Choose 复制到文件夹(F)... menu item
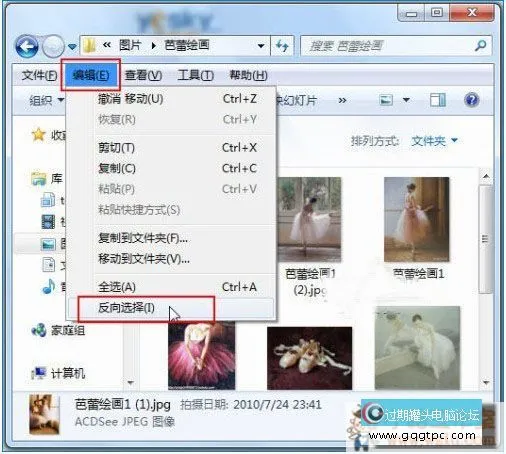The image size is (506, 454). pyautogui.click(x=171, y=238)
